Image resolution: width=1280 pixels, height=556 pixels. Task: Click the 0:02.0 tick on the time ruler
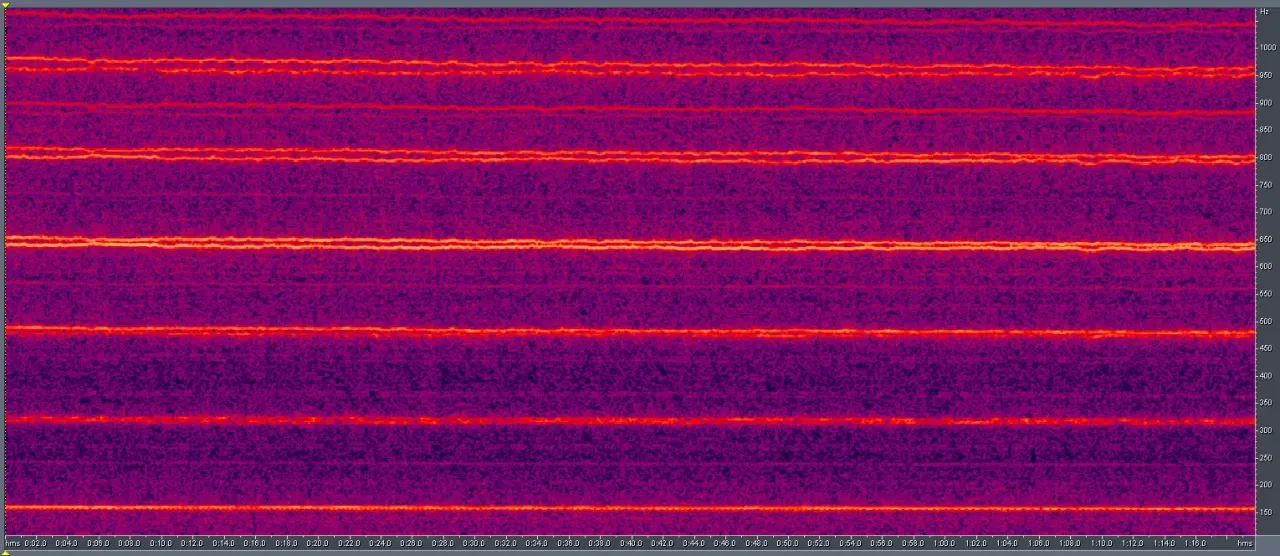point(35,543)
